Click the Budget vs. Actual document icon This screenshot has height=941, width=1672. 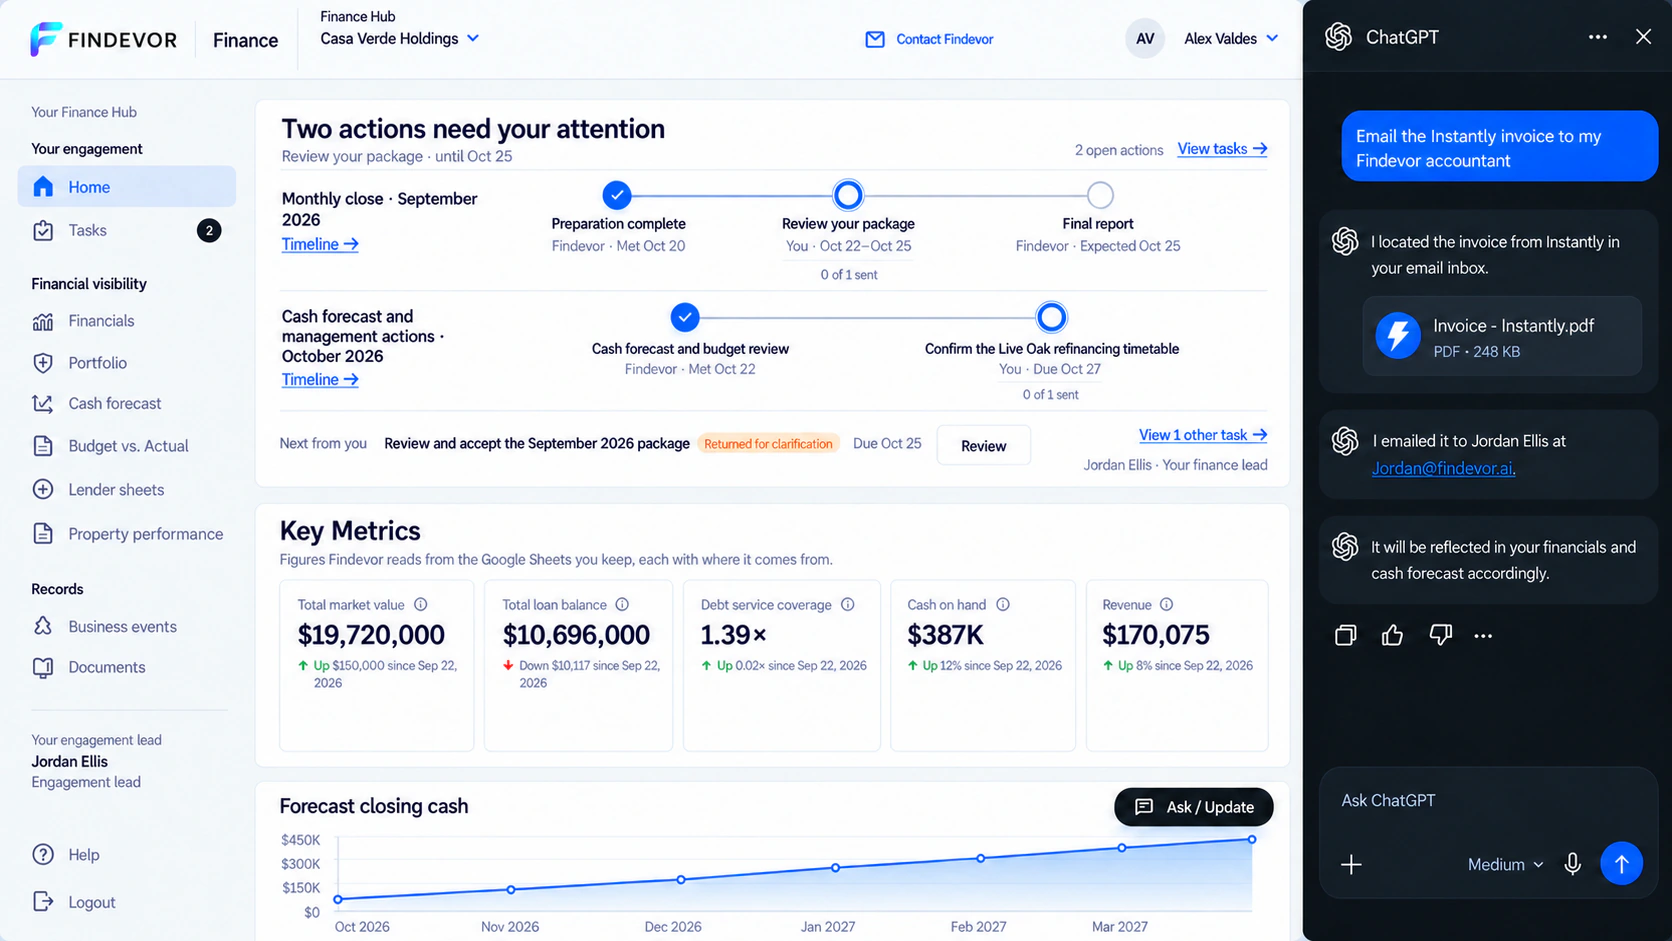[x=43, y=446]
